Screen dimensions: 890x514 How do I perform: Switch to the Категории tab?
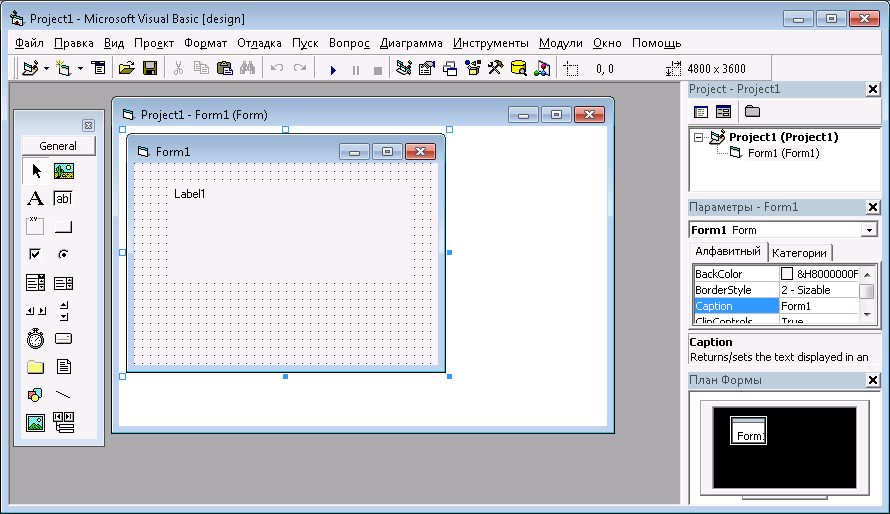[x=799, y=253]
